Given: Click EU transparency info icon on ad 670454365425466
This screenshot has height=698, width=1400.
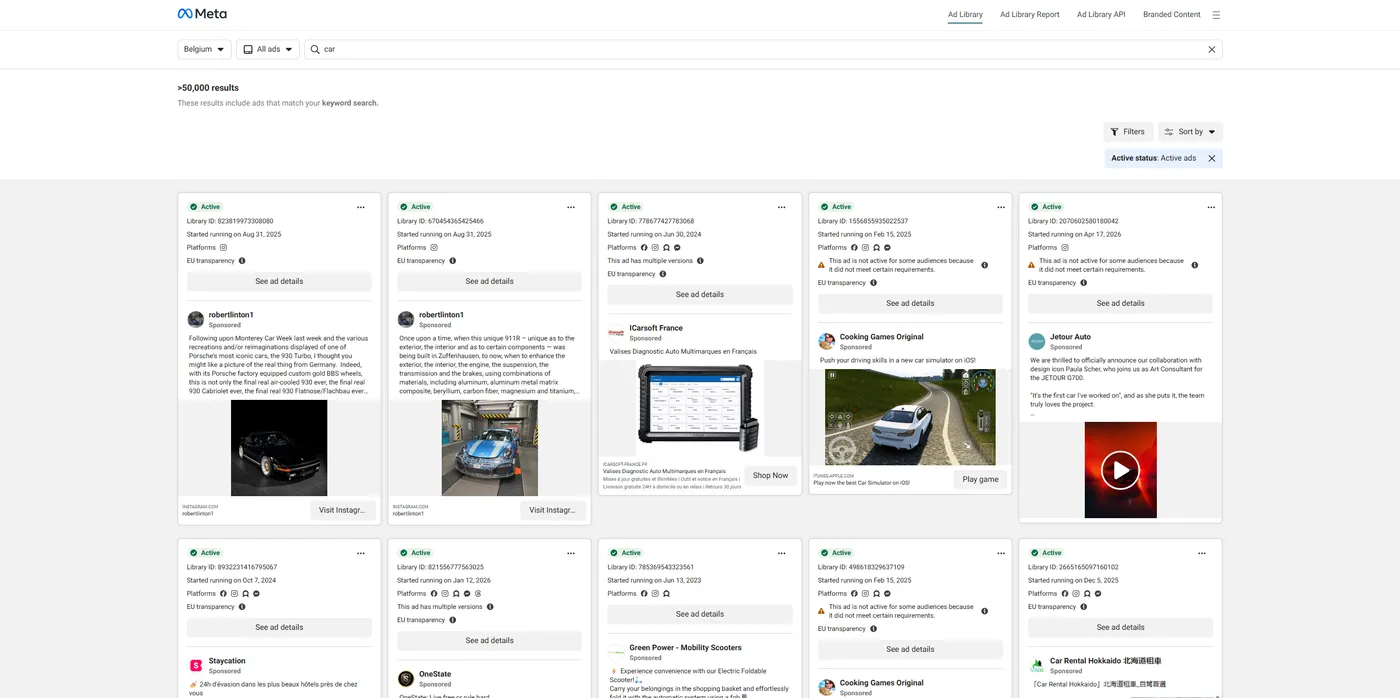Looking at the screenshot, I should click(x=452, y=261).
